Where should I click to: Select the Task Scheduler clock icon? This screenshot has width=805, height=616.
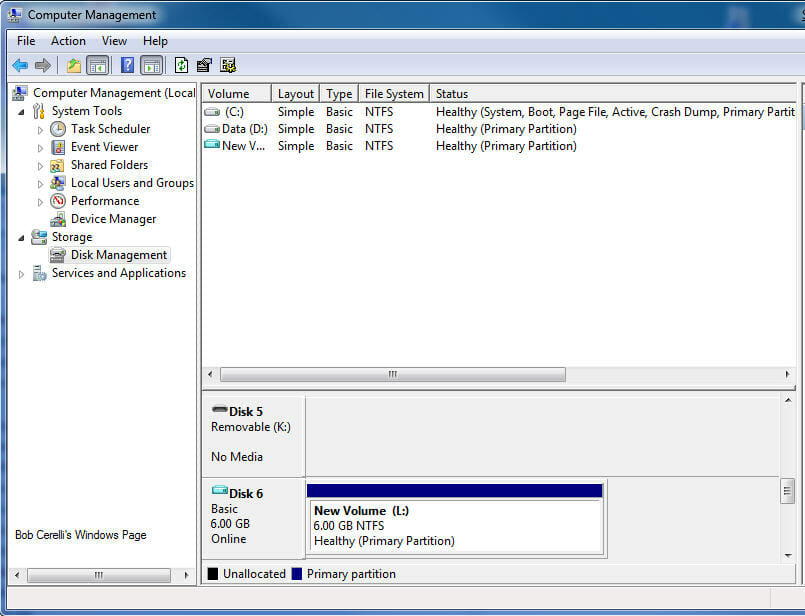click(x=58, y=129)
